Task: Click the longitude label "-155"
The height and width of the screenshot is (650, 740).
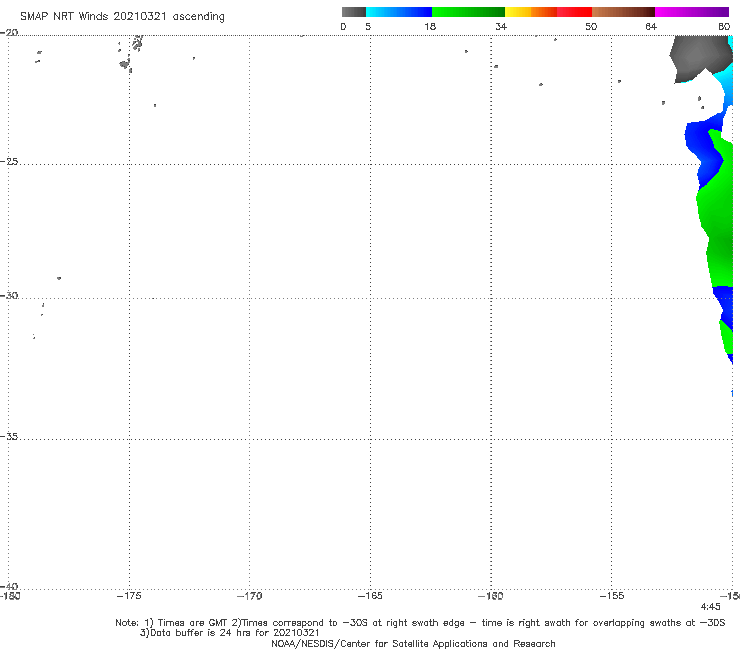Action: [612, 596]
